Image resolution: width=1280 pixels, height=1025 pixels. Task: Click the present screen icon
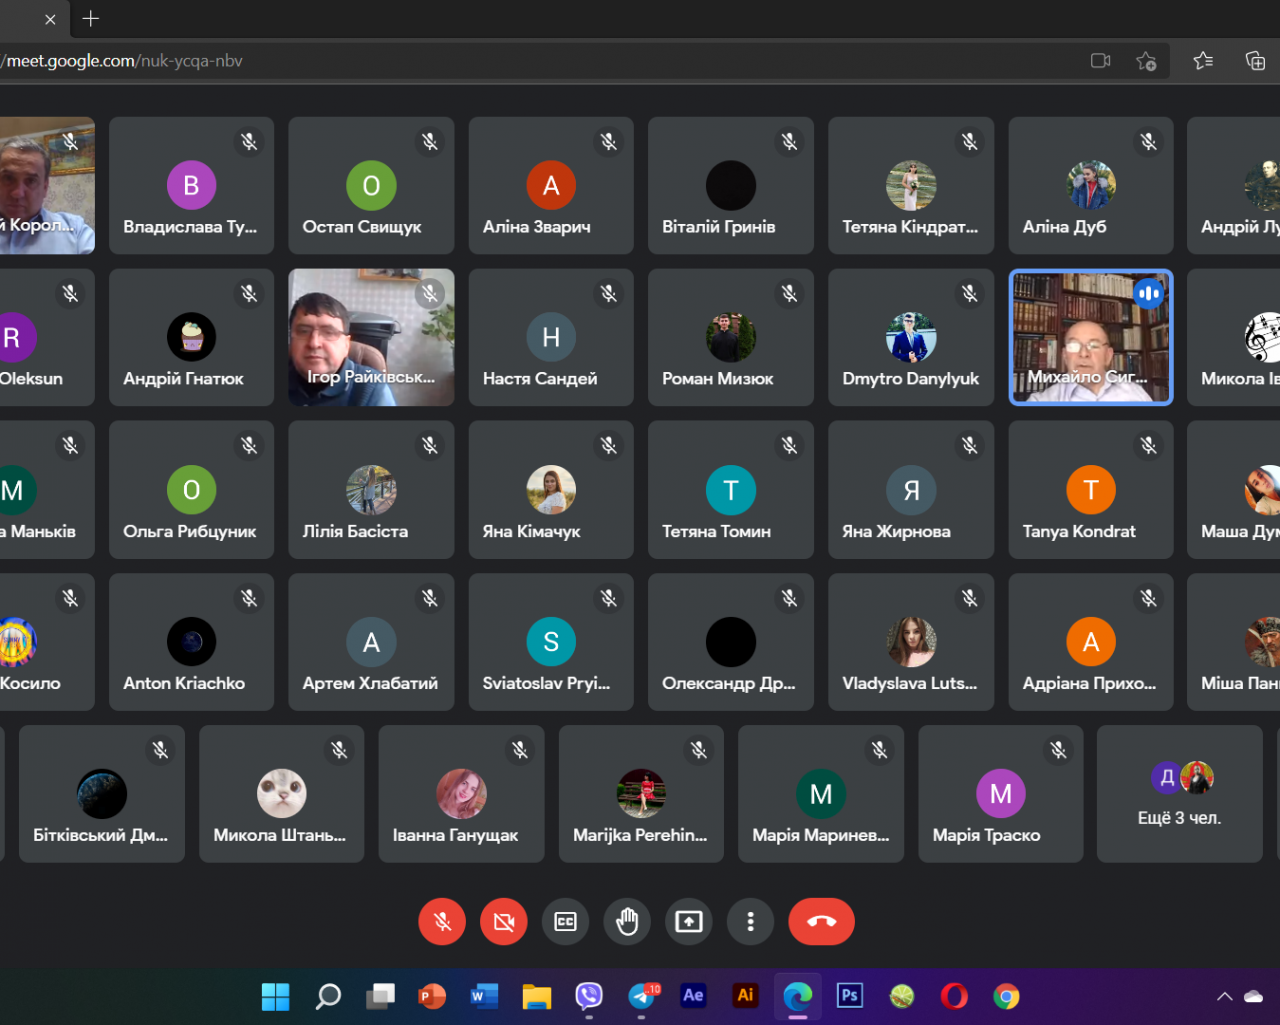click(x=689, y=921)
